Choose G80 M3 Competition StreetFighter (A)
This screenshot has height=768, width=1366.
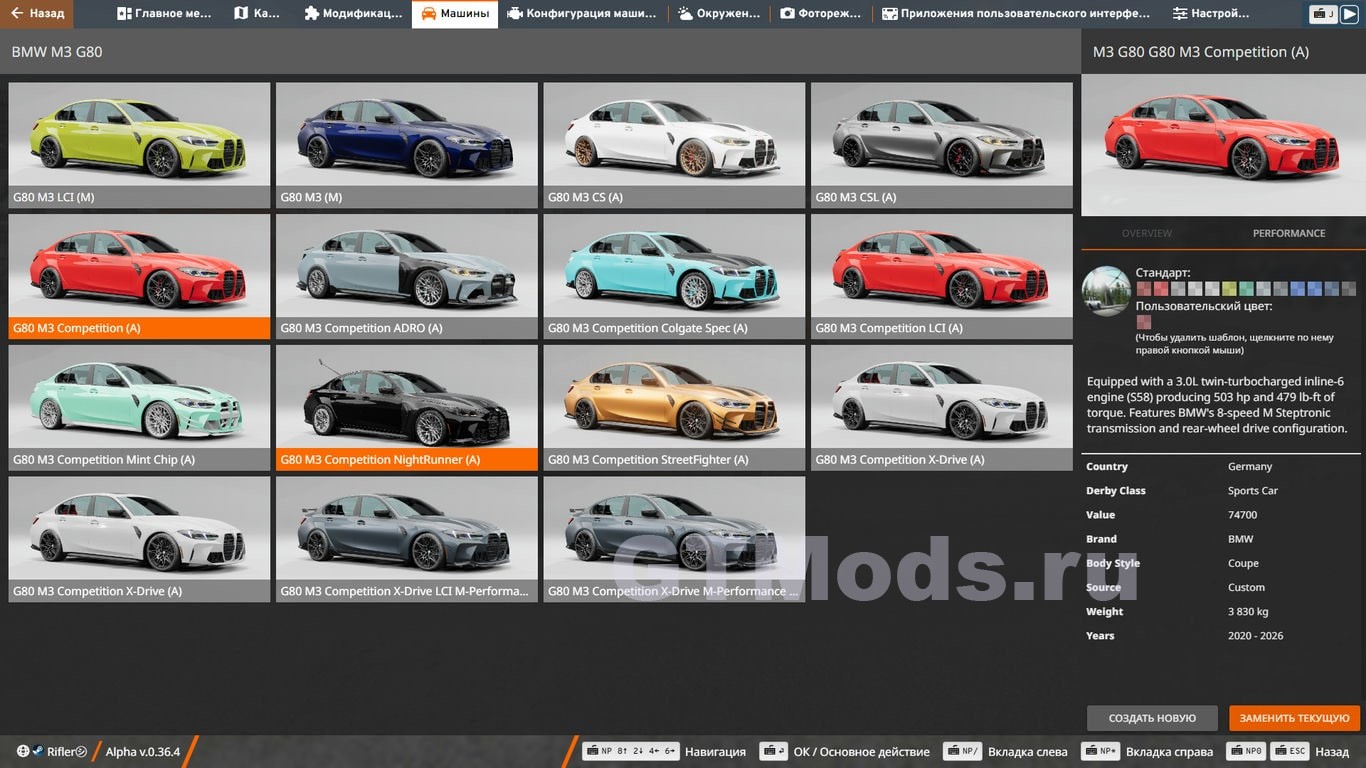pyautogui.click(x=674, y=408)
